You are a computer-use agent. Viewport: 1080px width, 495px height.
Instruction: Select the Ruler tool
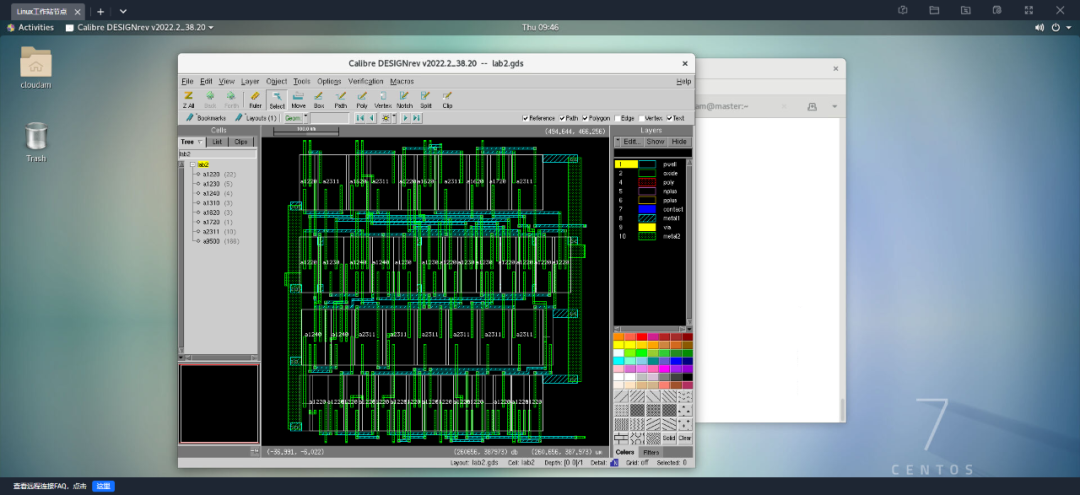tap(255, 98)
